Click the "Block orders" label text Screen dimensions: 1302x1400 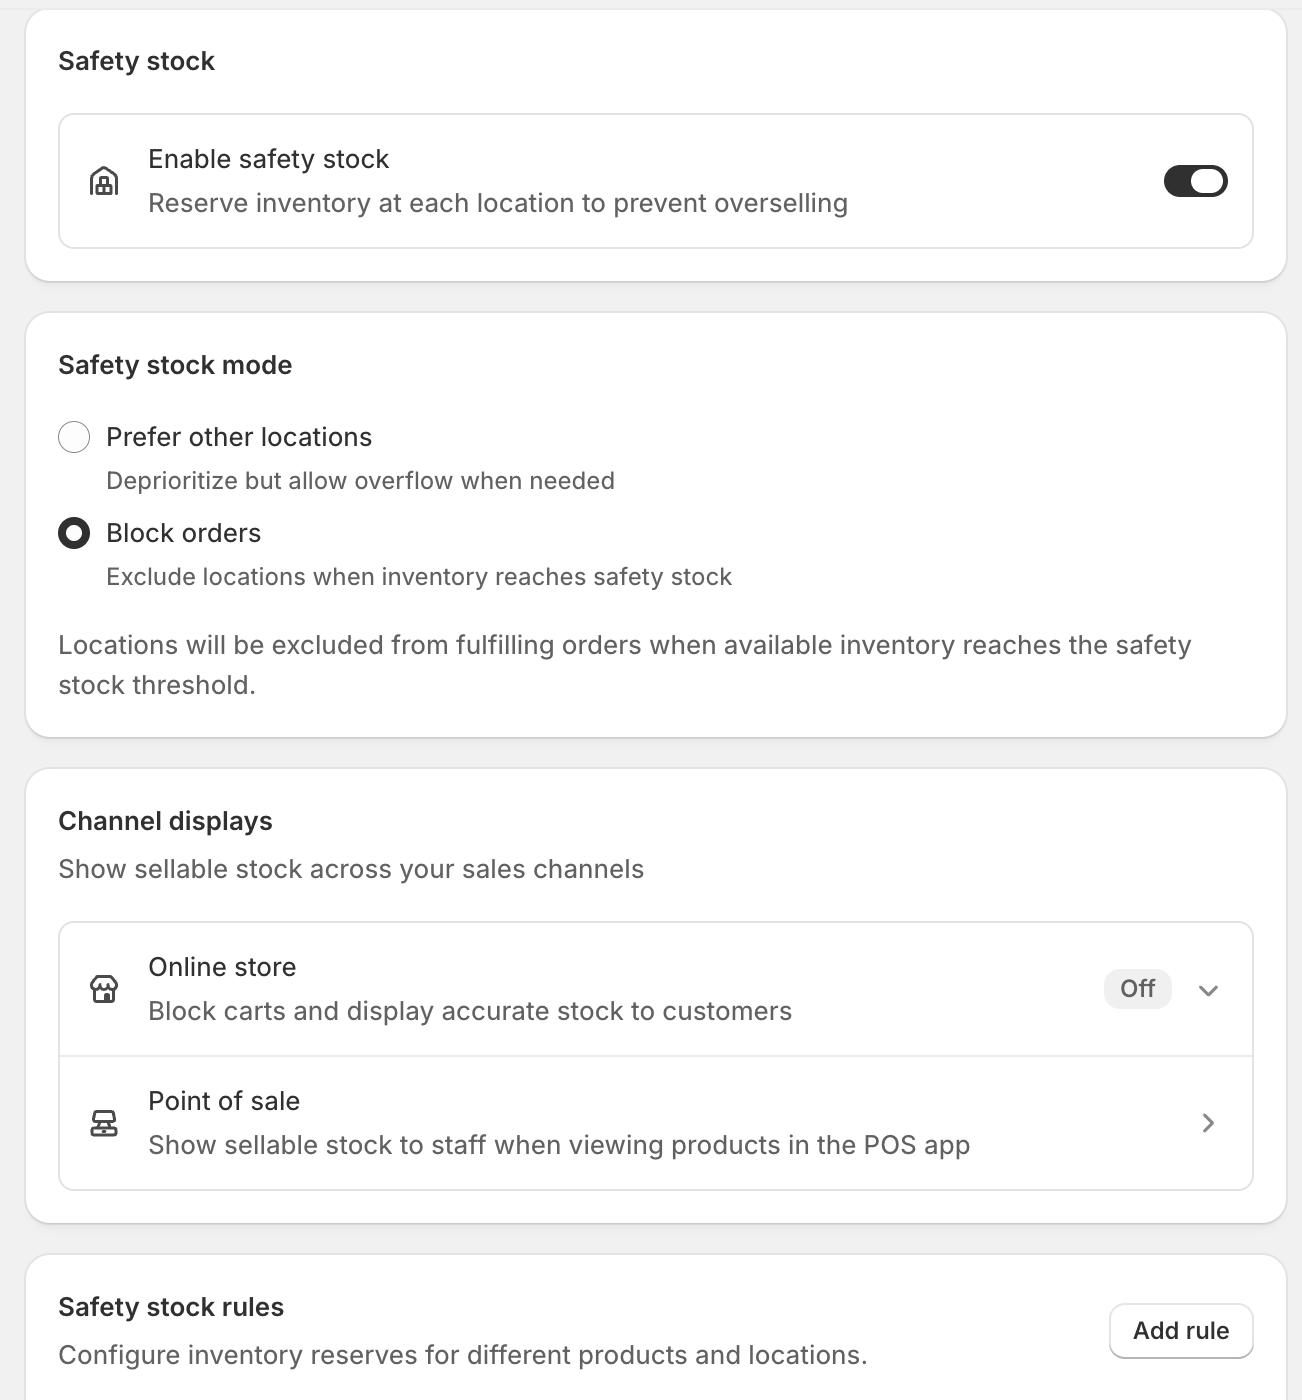coord(183,533)
